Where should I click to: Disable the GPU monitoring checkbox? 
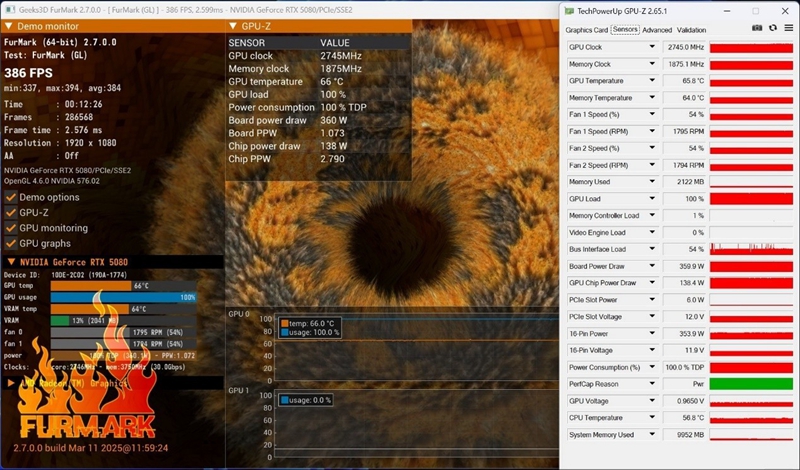pos(11,228)
